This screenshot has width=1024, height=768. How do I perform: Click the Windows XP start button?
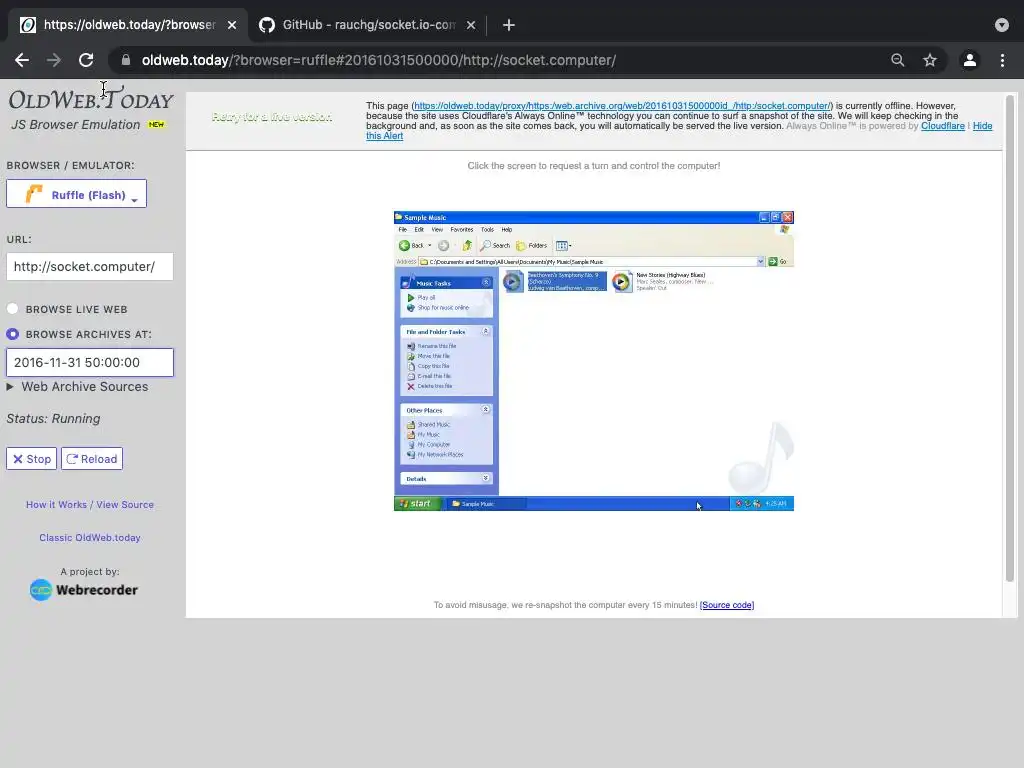(x=416, y=504)
